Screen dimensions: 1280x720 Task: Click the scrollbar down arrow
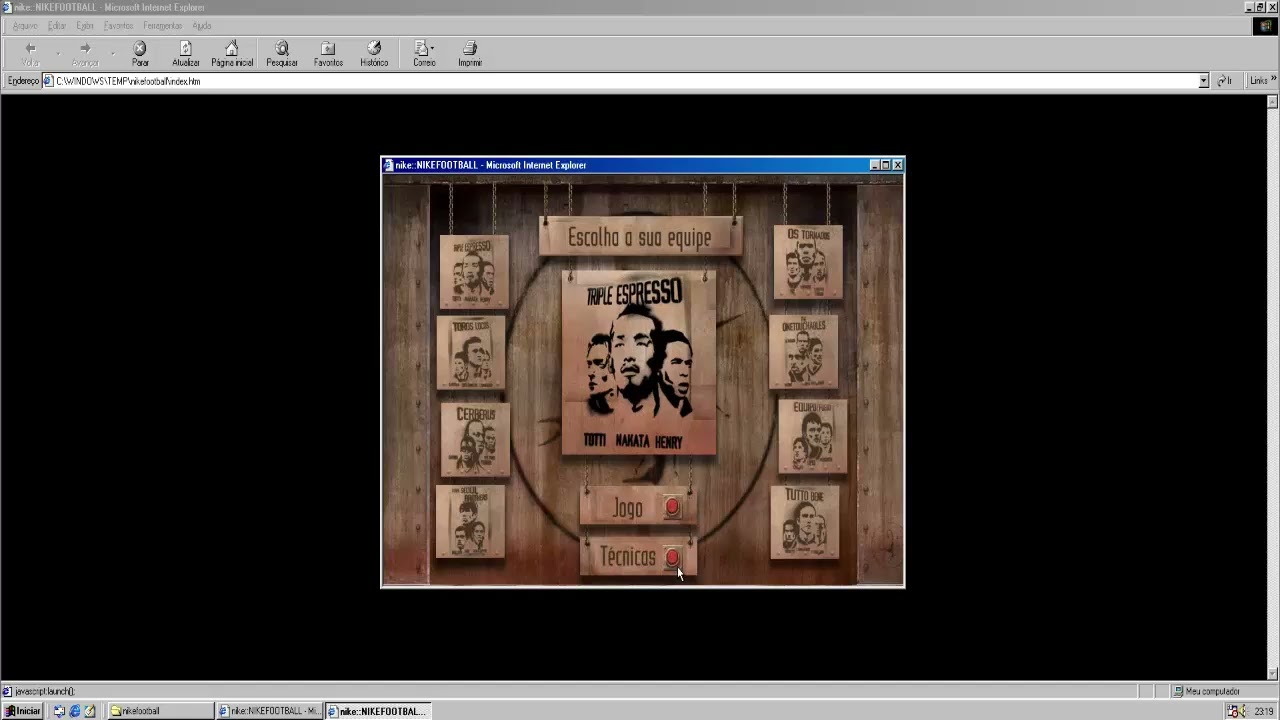[1272, 674]
